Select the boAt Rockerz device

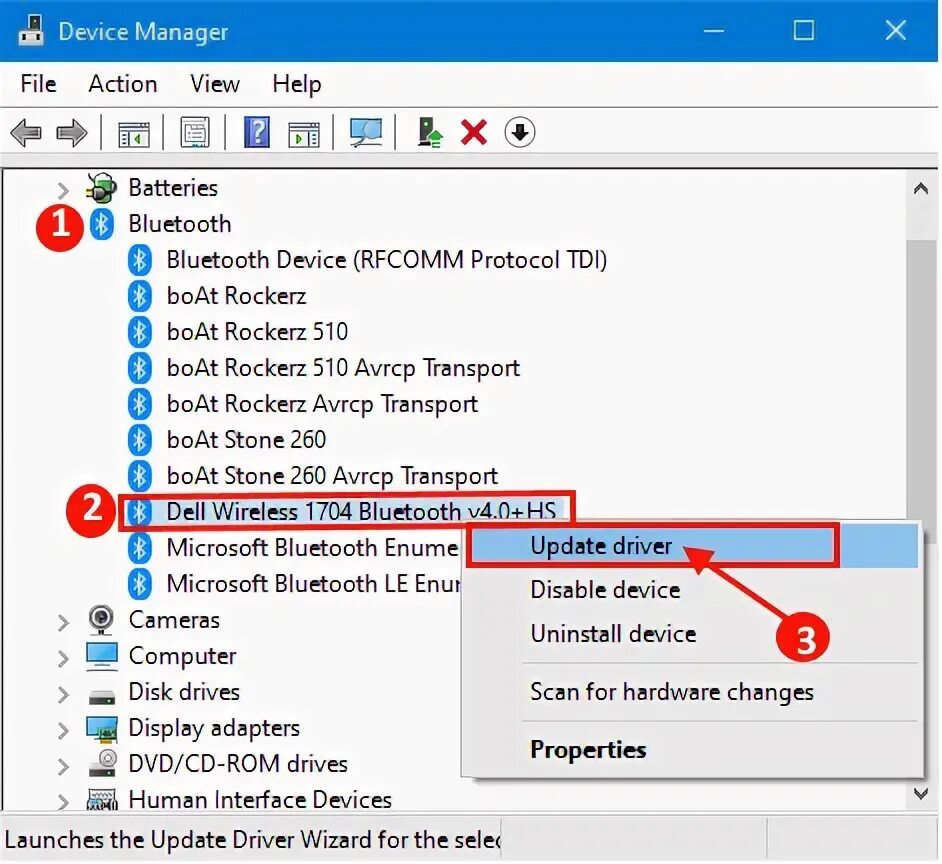(237, 296)
